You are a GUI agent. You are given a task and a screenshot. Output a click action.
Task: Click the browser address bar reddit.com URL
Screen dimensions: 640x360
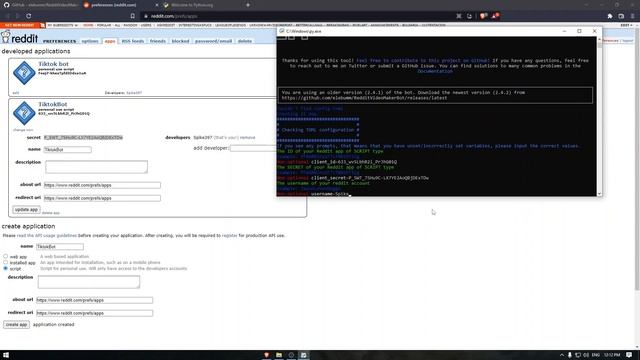(x=174, y=16)
